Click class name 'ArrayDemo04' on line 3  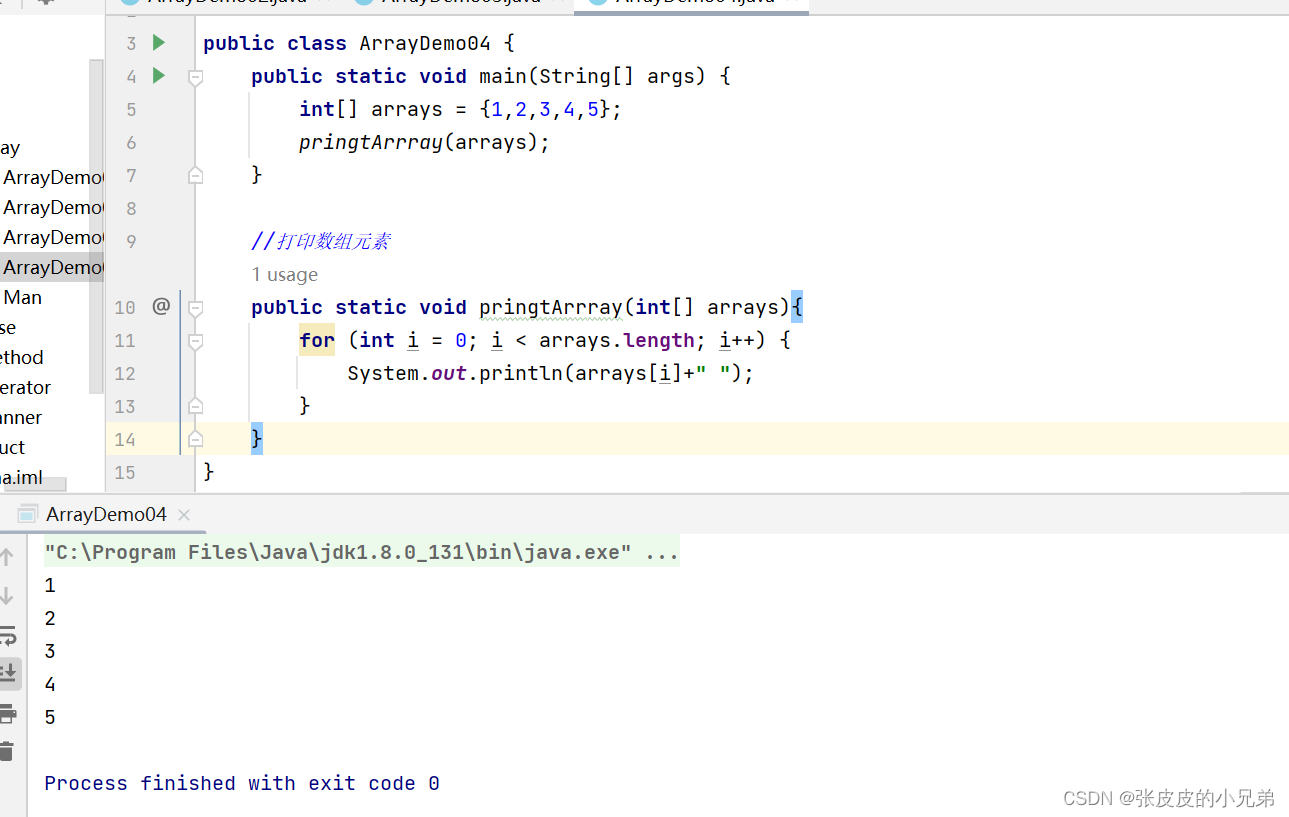425,43
